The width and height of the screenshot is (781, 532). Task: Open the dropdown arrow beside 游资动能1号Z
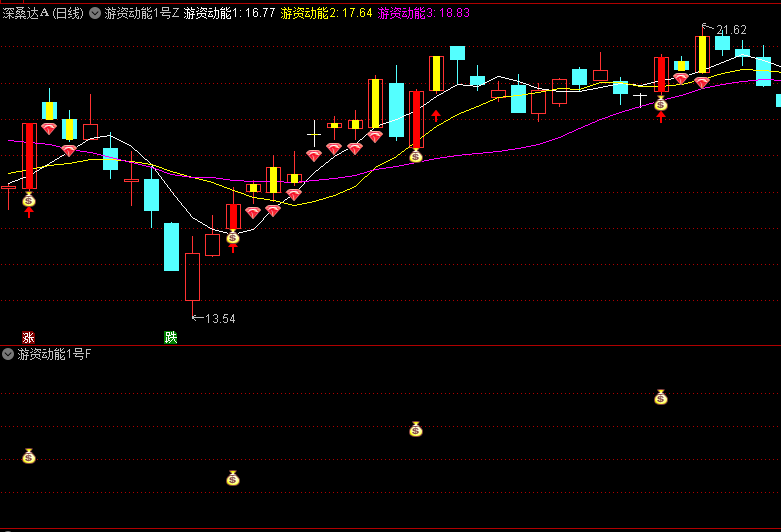[x=95, y=13]
